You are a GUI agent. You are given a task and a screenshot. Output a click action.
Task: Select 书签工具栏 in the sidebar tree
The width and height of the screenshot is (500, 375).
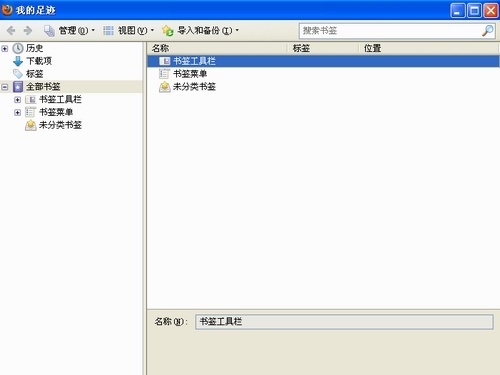[x=60, y=99]
